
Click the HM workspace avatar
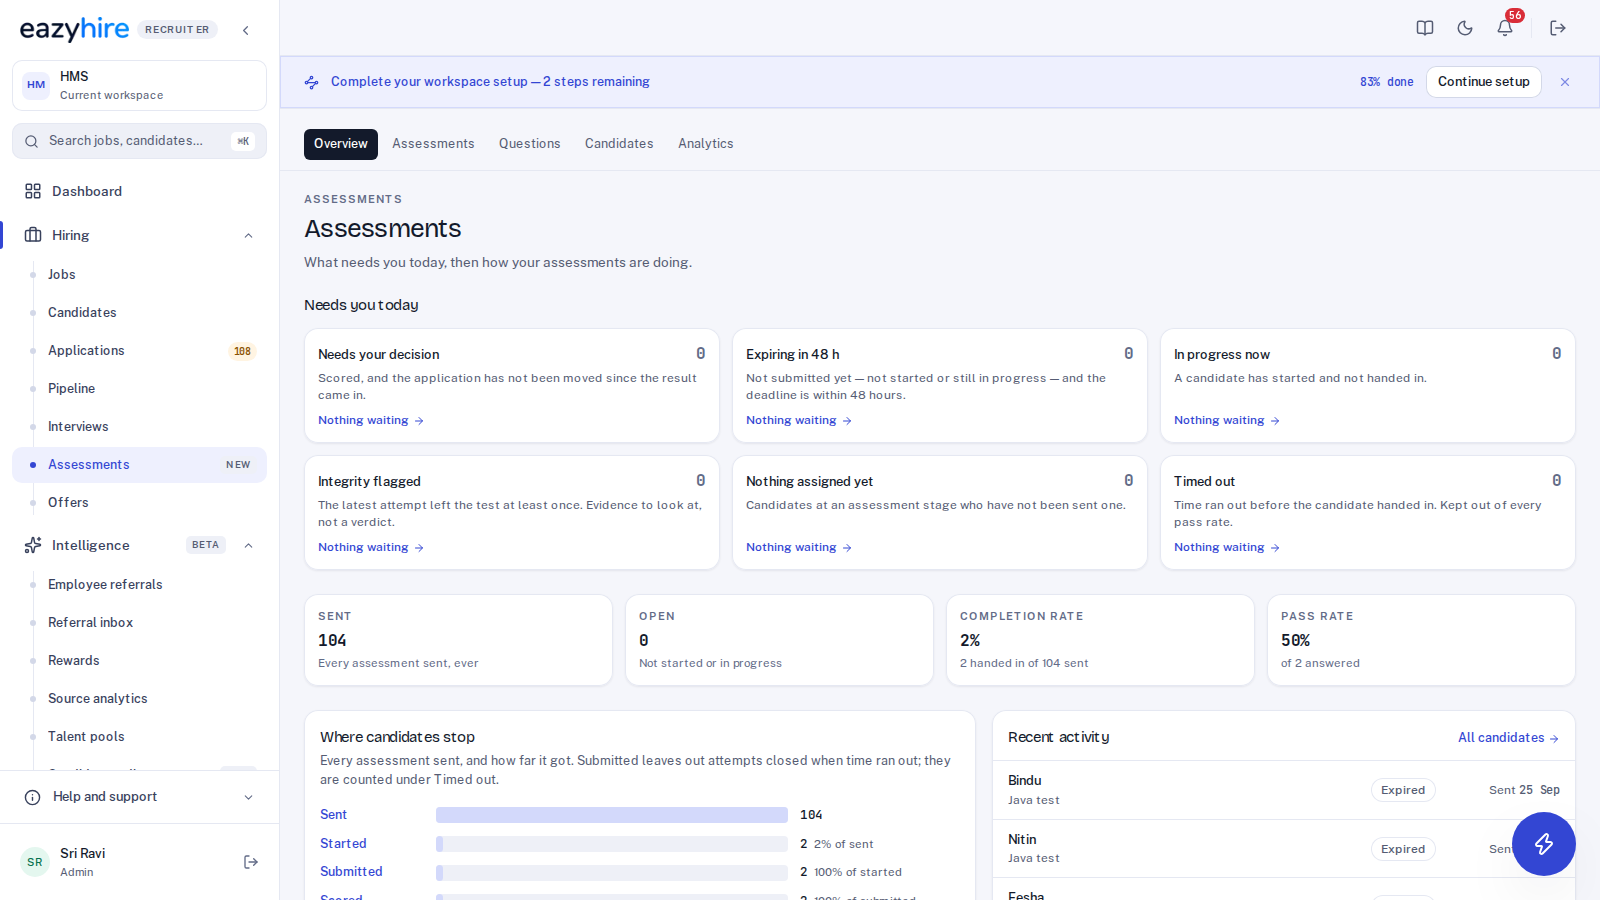36,85
